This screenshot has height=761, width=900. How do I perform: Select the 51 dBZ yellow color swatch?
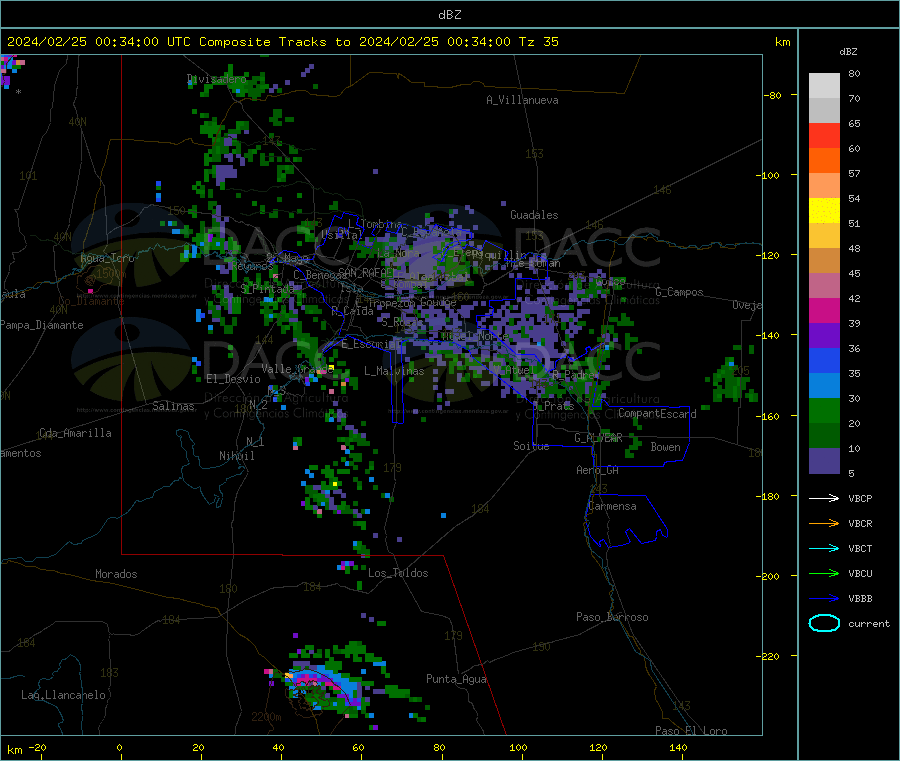pyautogui.click(x=824, y=211)
